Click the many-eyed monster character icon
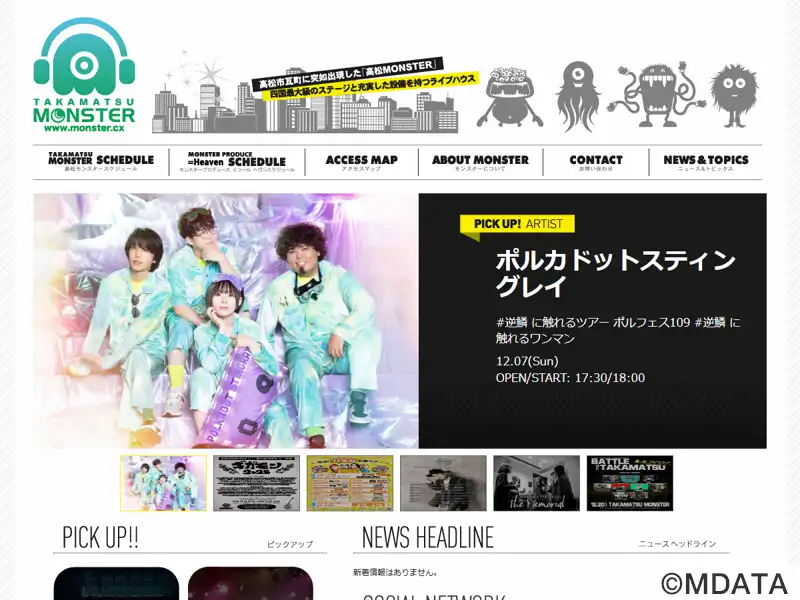 pos(510,96)
